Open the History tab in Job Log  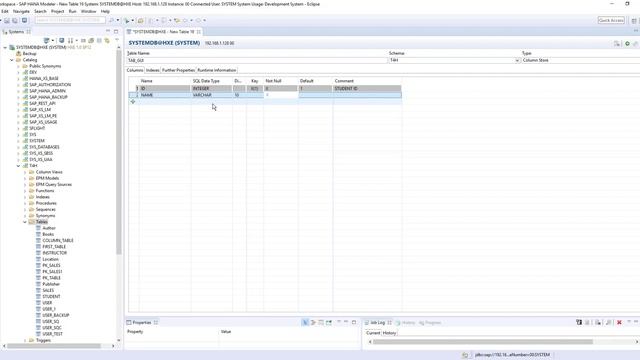click(x=389, y=333)
